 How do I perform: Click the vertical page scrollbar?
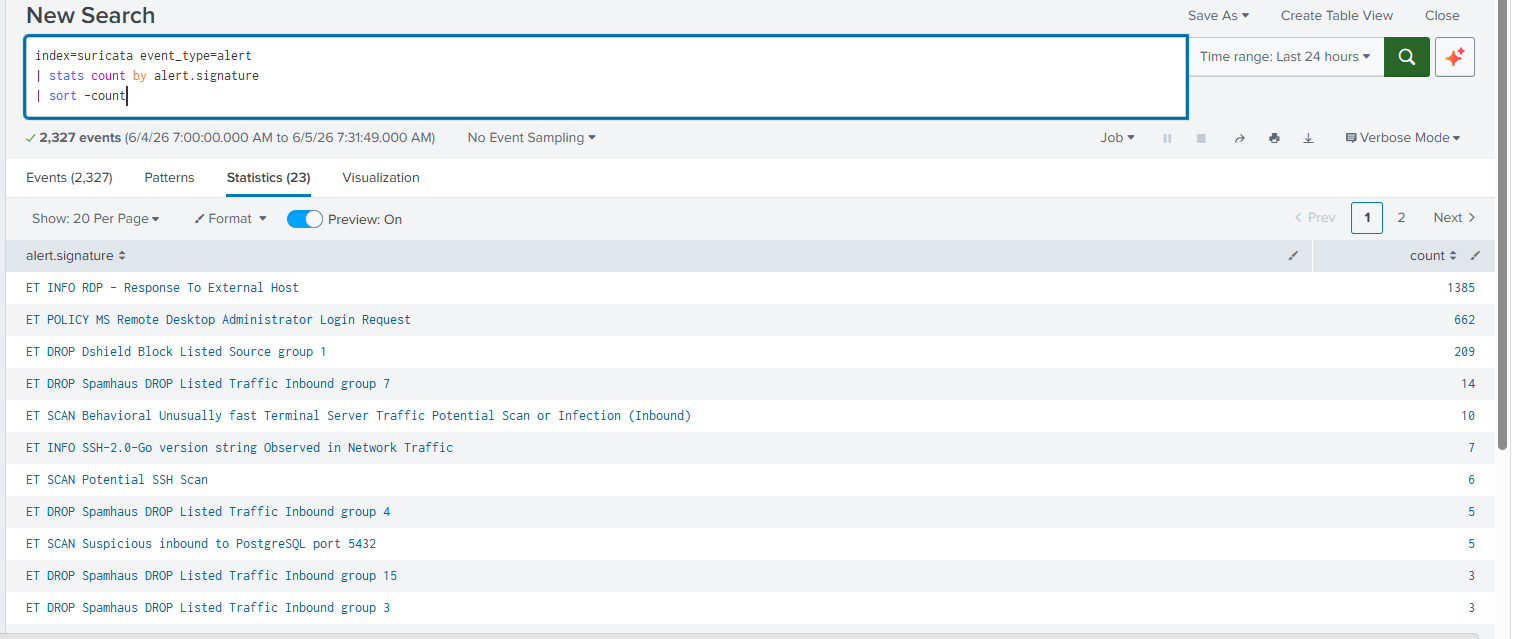click(1504, 225)
